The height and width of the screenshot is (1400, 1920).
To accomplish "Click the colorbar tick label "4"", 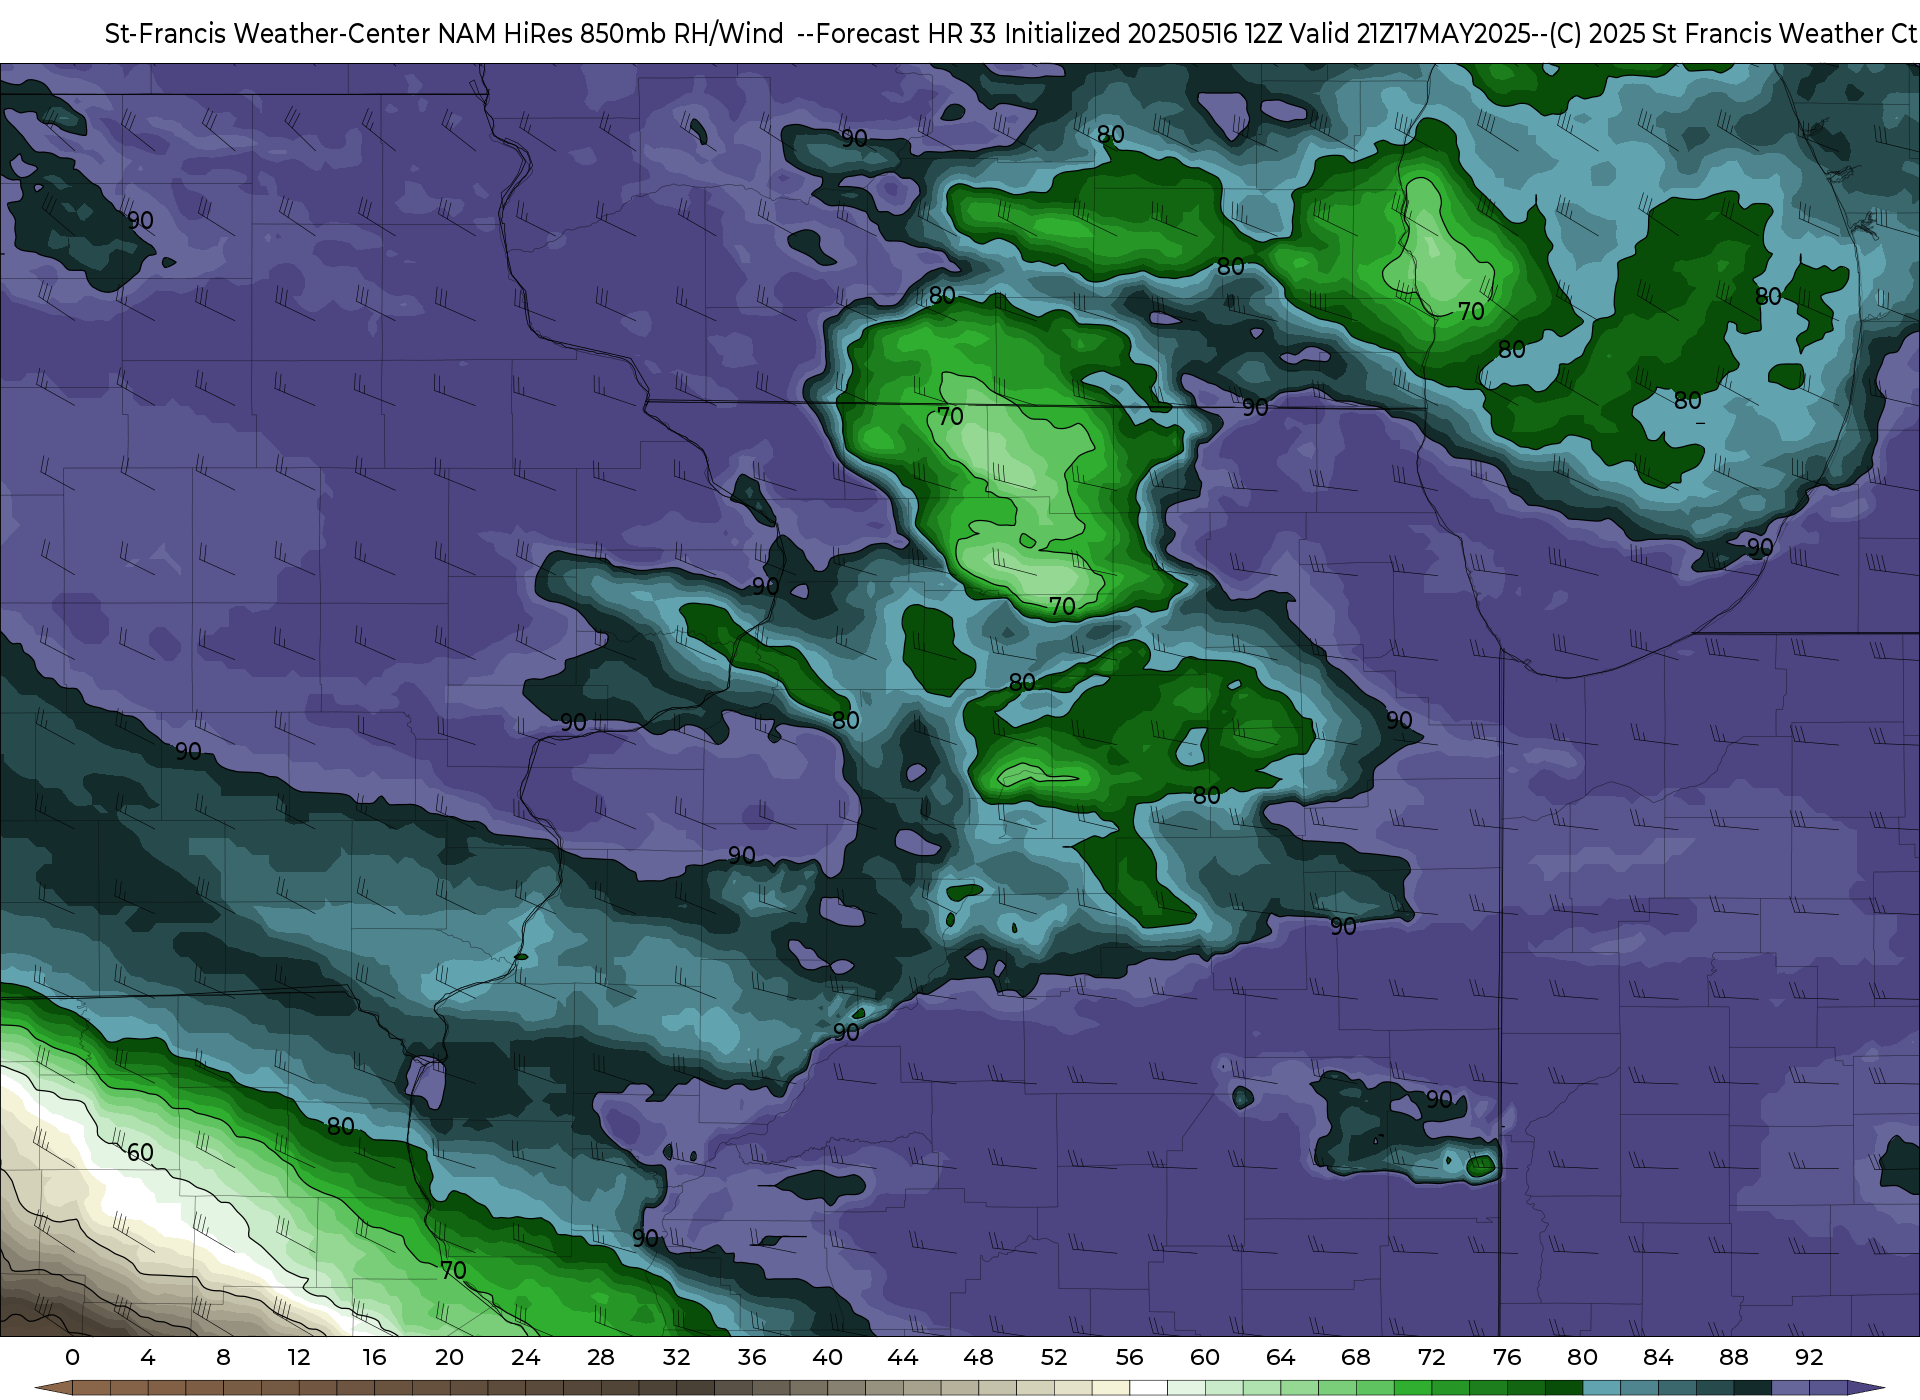I will click(148, 1358).
